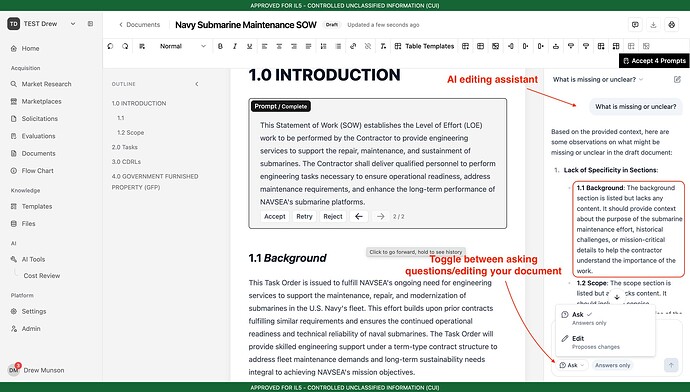The width and height of the screenshot is (690, 392).
Task: Select Edit mode, Proposes changes
Action: tap(605, 342)
